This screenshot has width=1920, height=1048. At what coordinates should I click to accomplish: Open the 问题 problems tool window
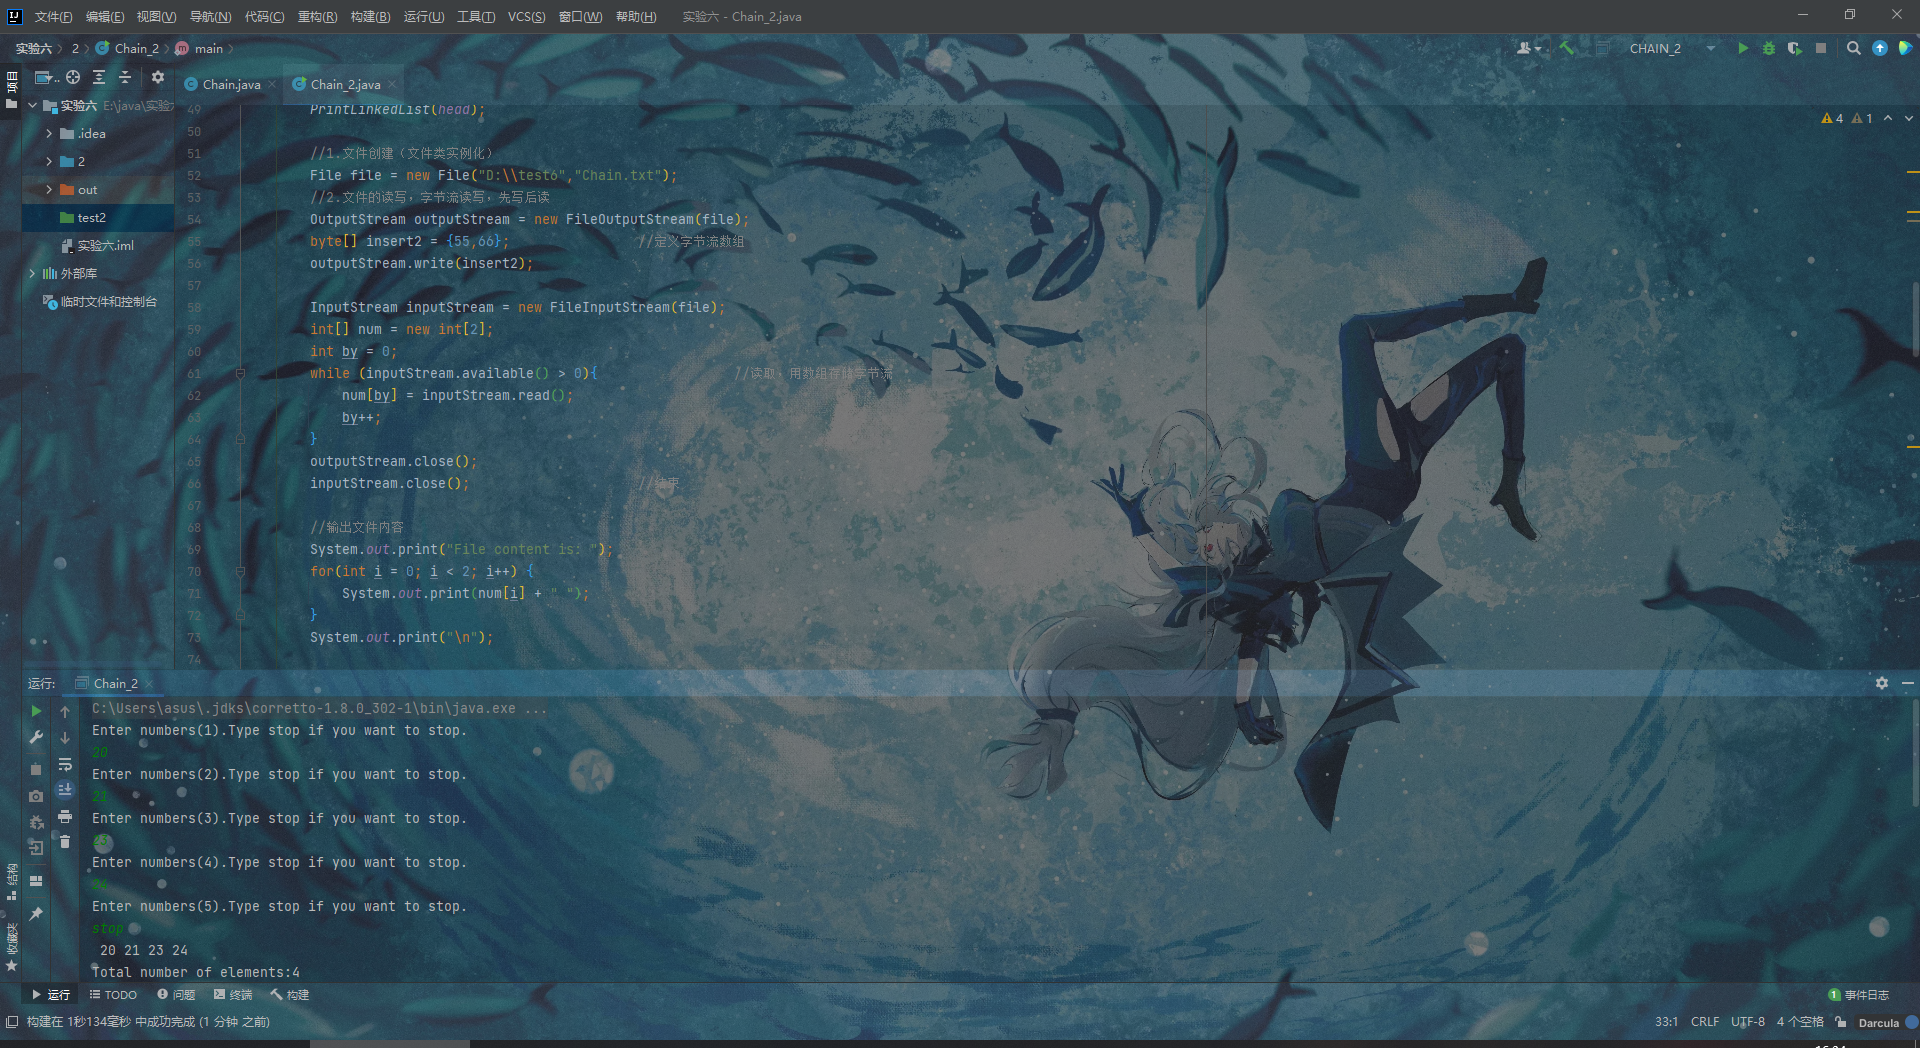coord(176,995)
